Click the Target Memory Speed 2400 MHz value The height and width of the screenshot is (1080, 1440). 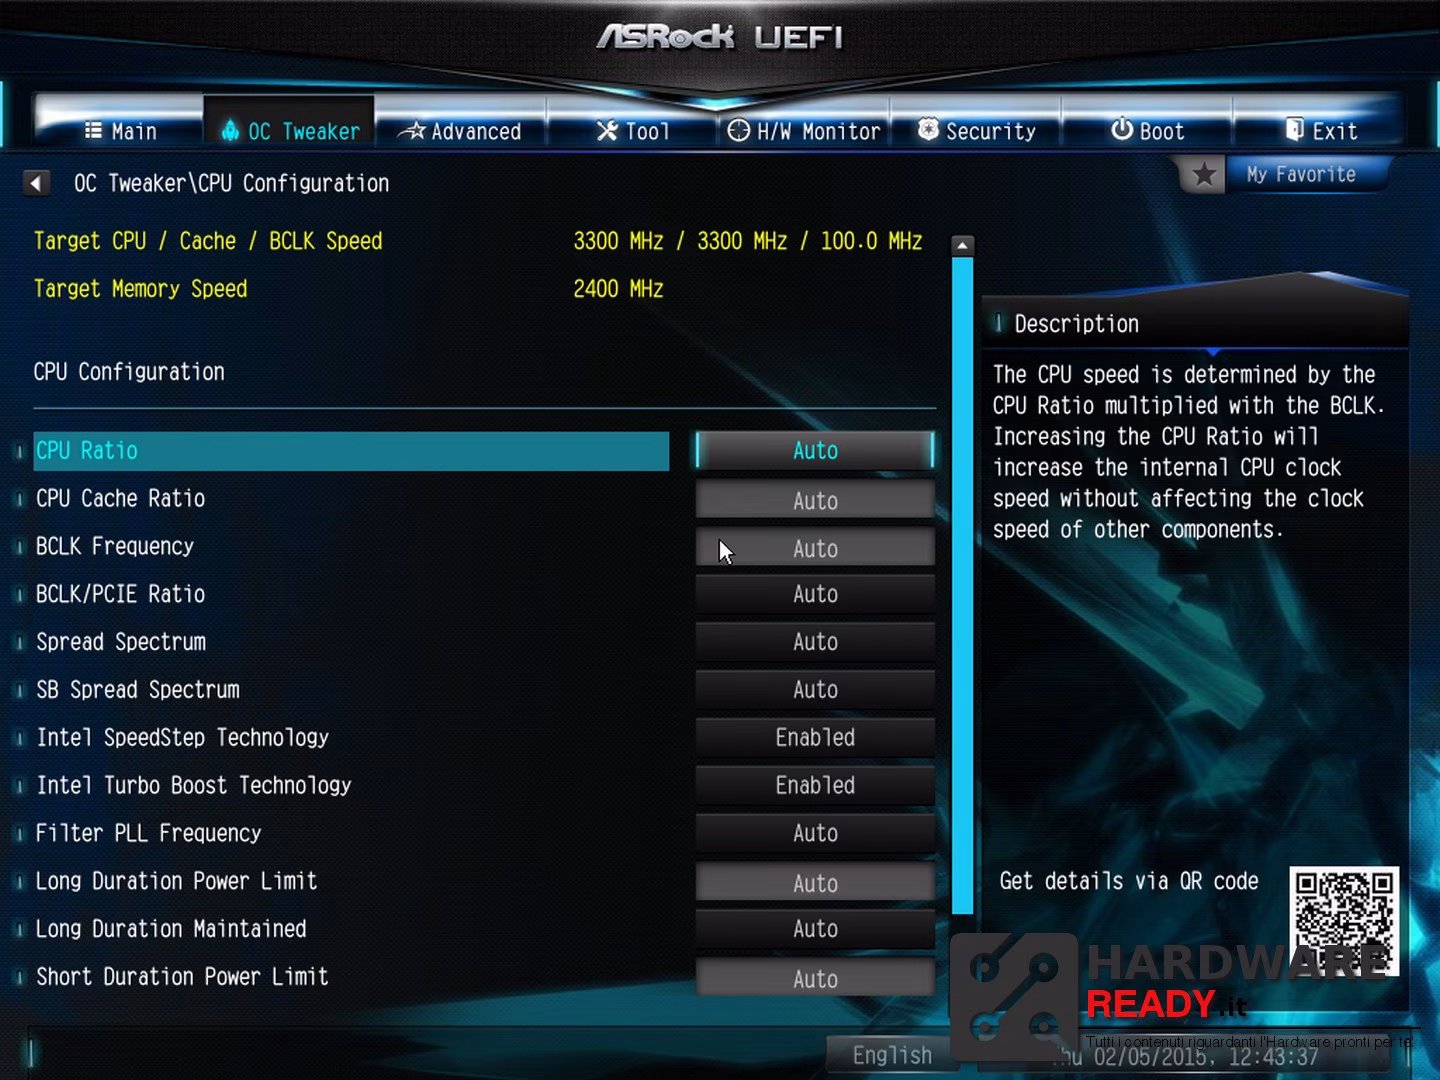(x=618, y=289)
